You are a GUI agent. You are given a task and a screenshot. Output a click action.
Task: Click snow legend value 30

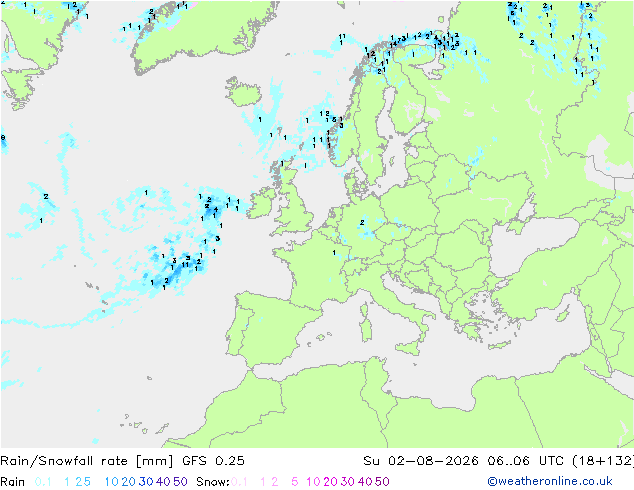(348, 482)
